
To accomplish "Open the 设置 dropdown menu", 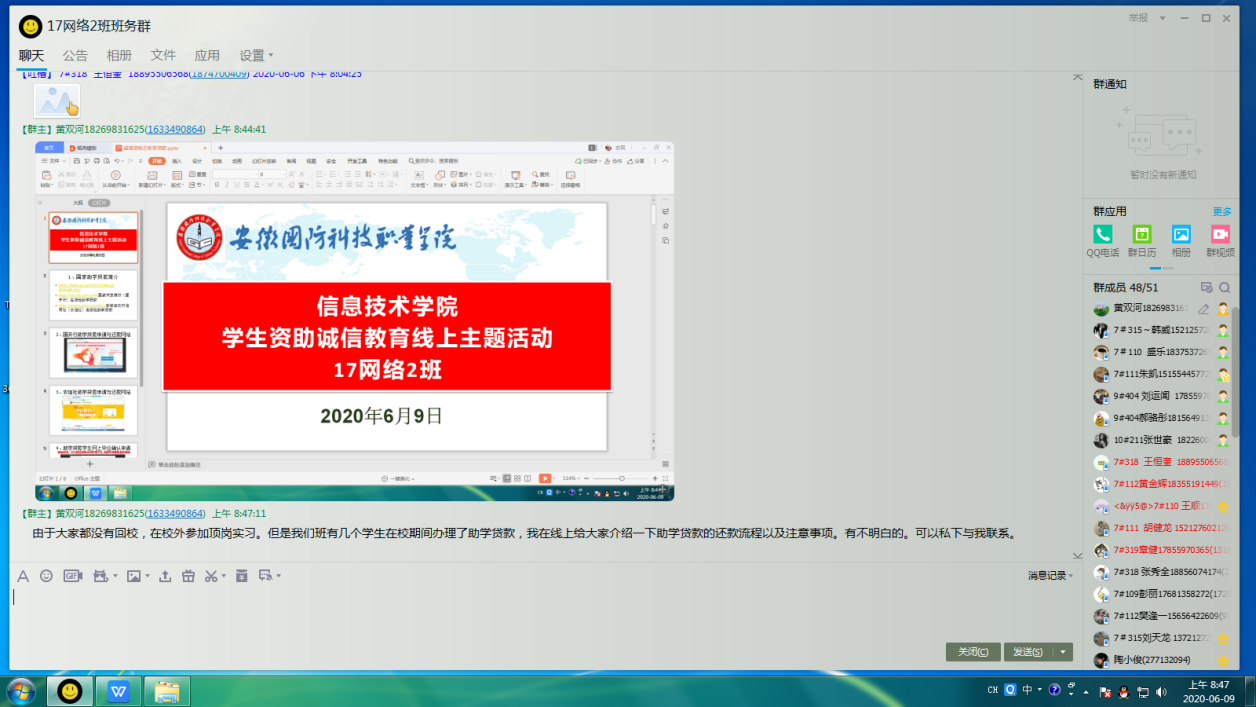I will point(256,55).
